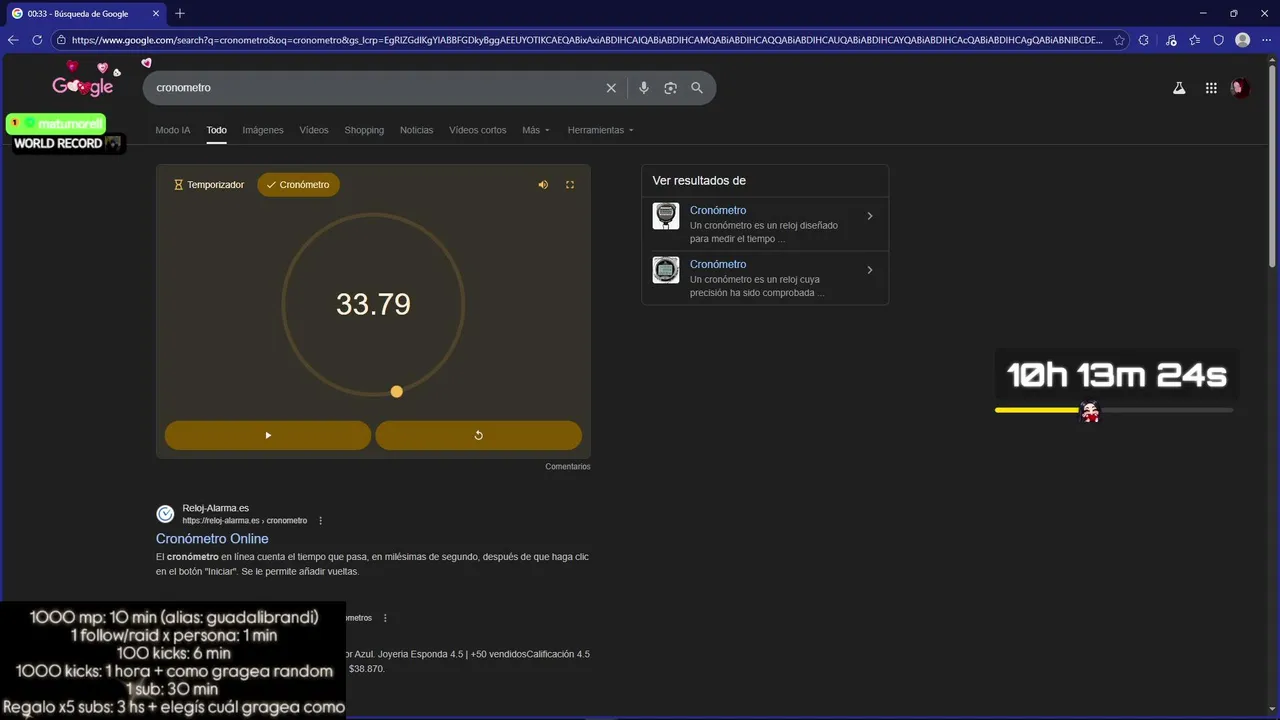This screenshot has height=720, width=1280.
Task: Click the 33.79 stopwatch time
Action: [x=373, y=304]
